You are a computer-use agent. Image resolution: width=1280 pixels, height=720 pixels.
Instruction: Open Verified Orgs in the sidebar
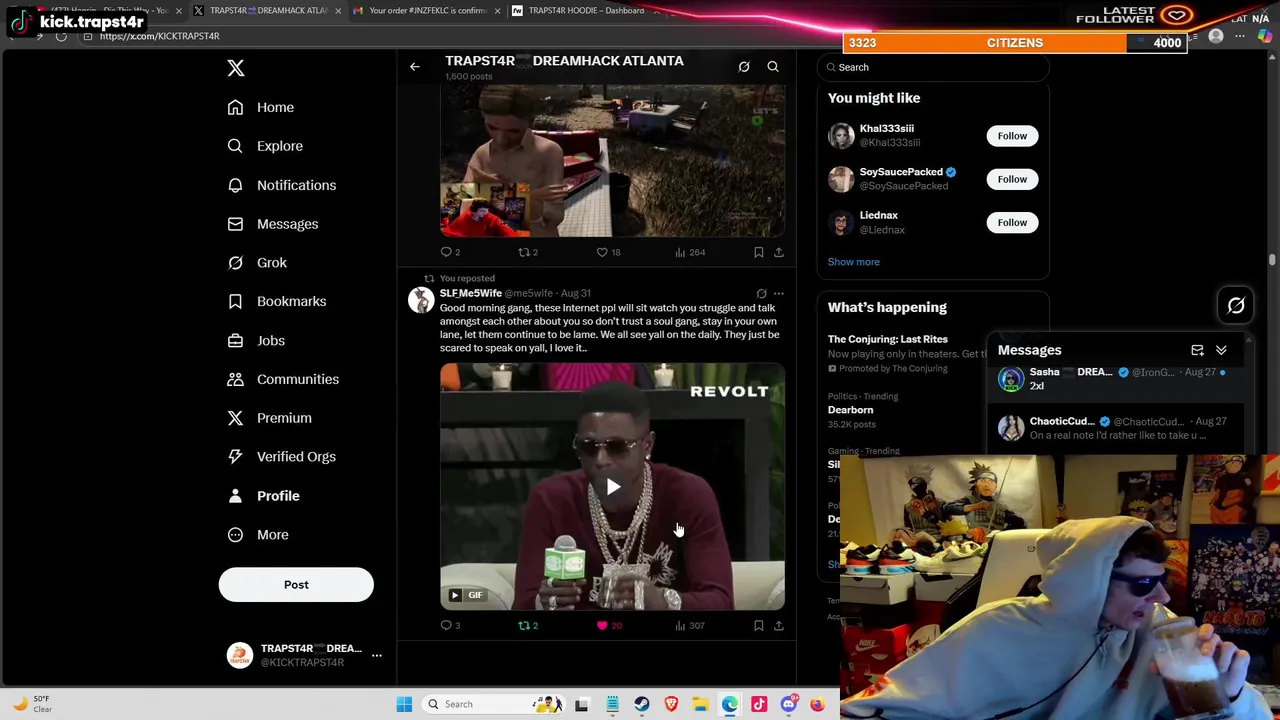point(281,457)
